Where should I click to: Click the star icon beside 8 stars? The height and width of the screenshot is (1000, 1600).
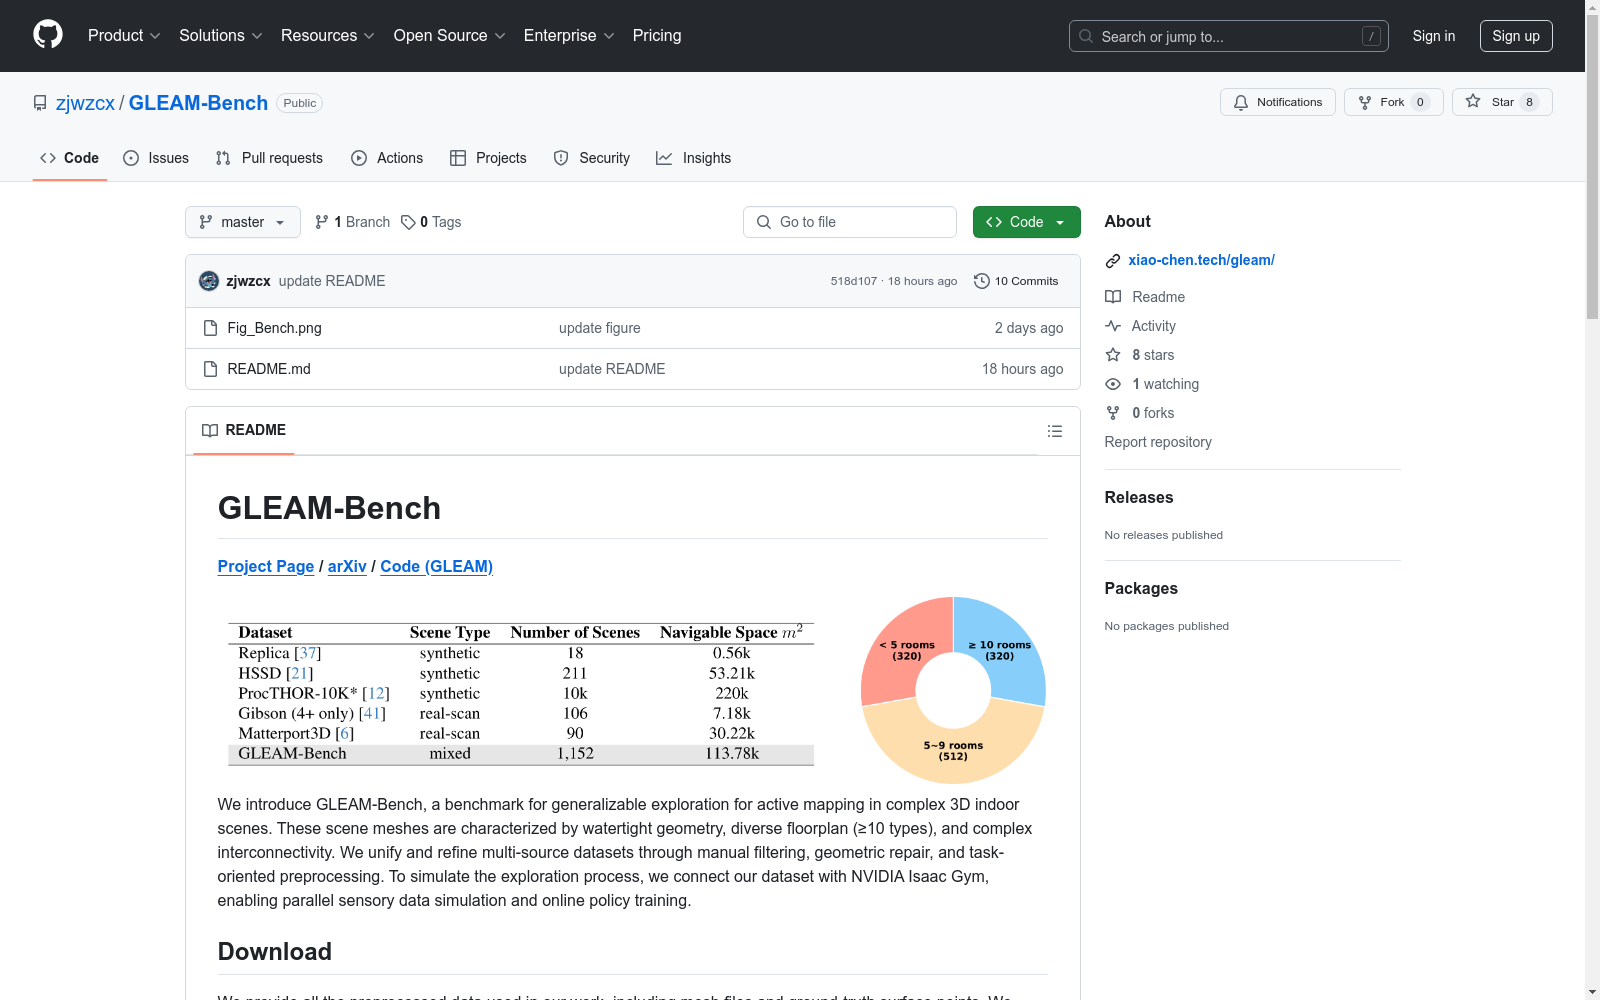coord(1113,355)
